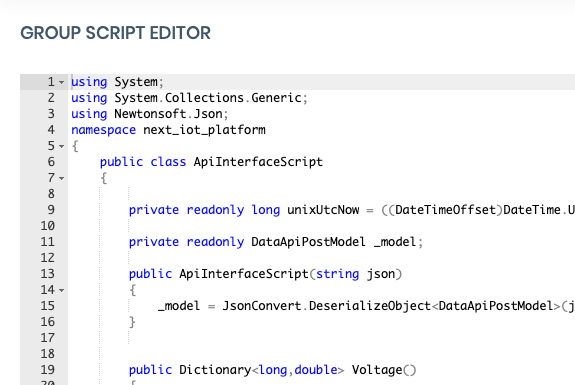Click the 'double' keyword on line 19
Image resolution: width=575 pixels, height=385 pixels.
coord(316,370)
